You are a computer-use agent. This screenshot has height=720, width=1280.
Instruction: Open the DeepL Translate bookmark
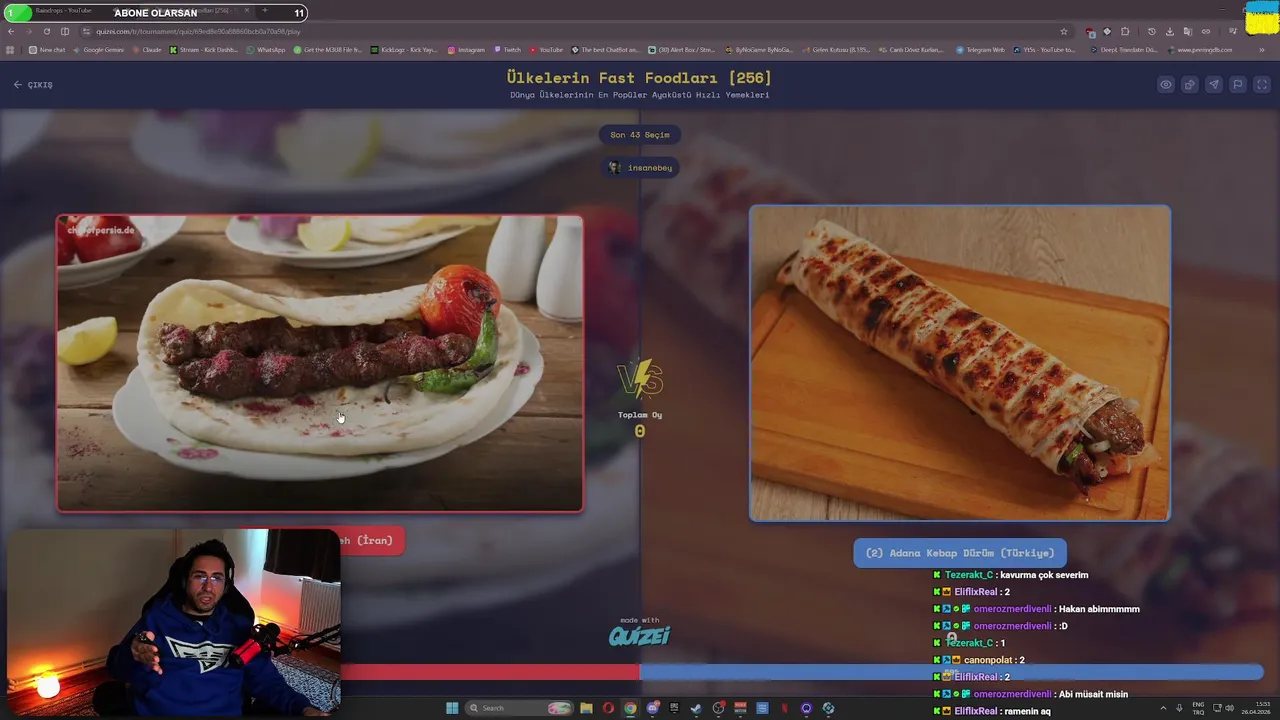tap(1125, 50)
